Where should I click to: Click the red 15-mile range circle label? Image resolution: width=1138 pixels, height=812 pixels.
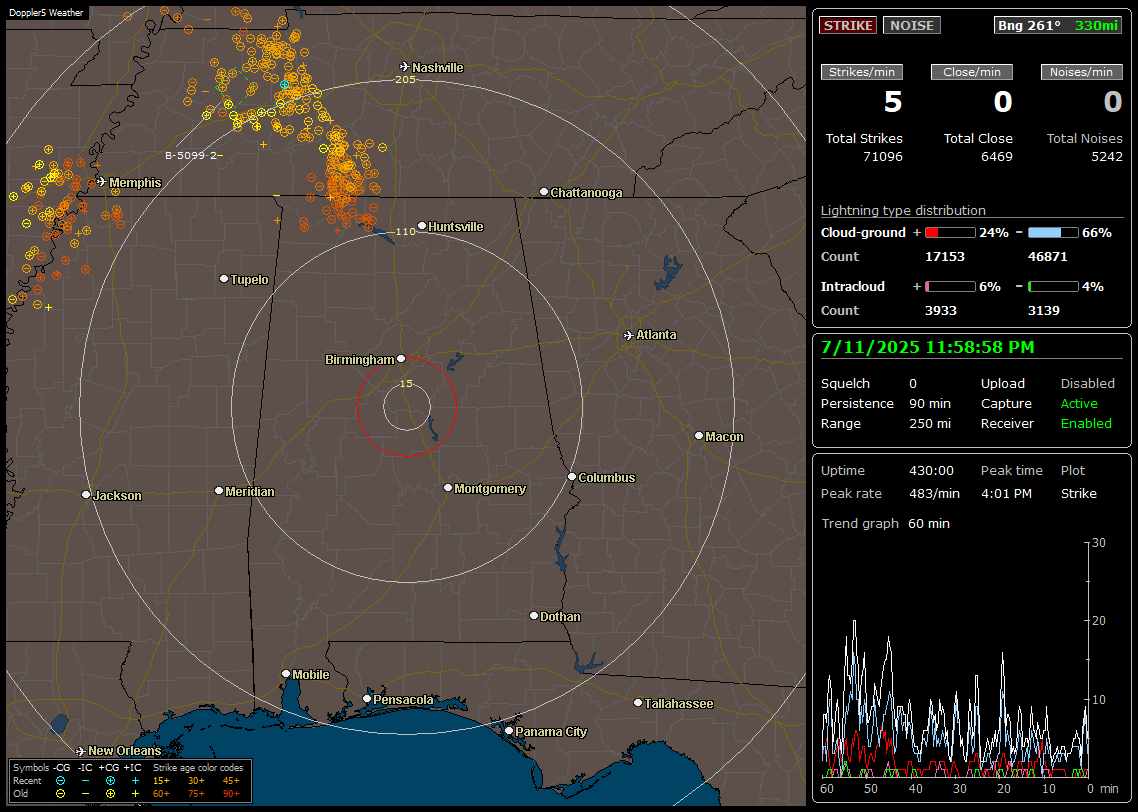tap(406, 383)
